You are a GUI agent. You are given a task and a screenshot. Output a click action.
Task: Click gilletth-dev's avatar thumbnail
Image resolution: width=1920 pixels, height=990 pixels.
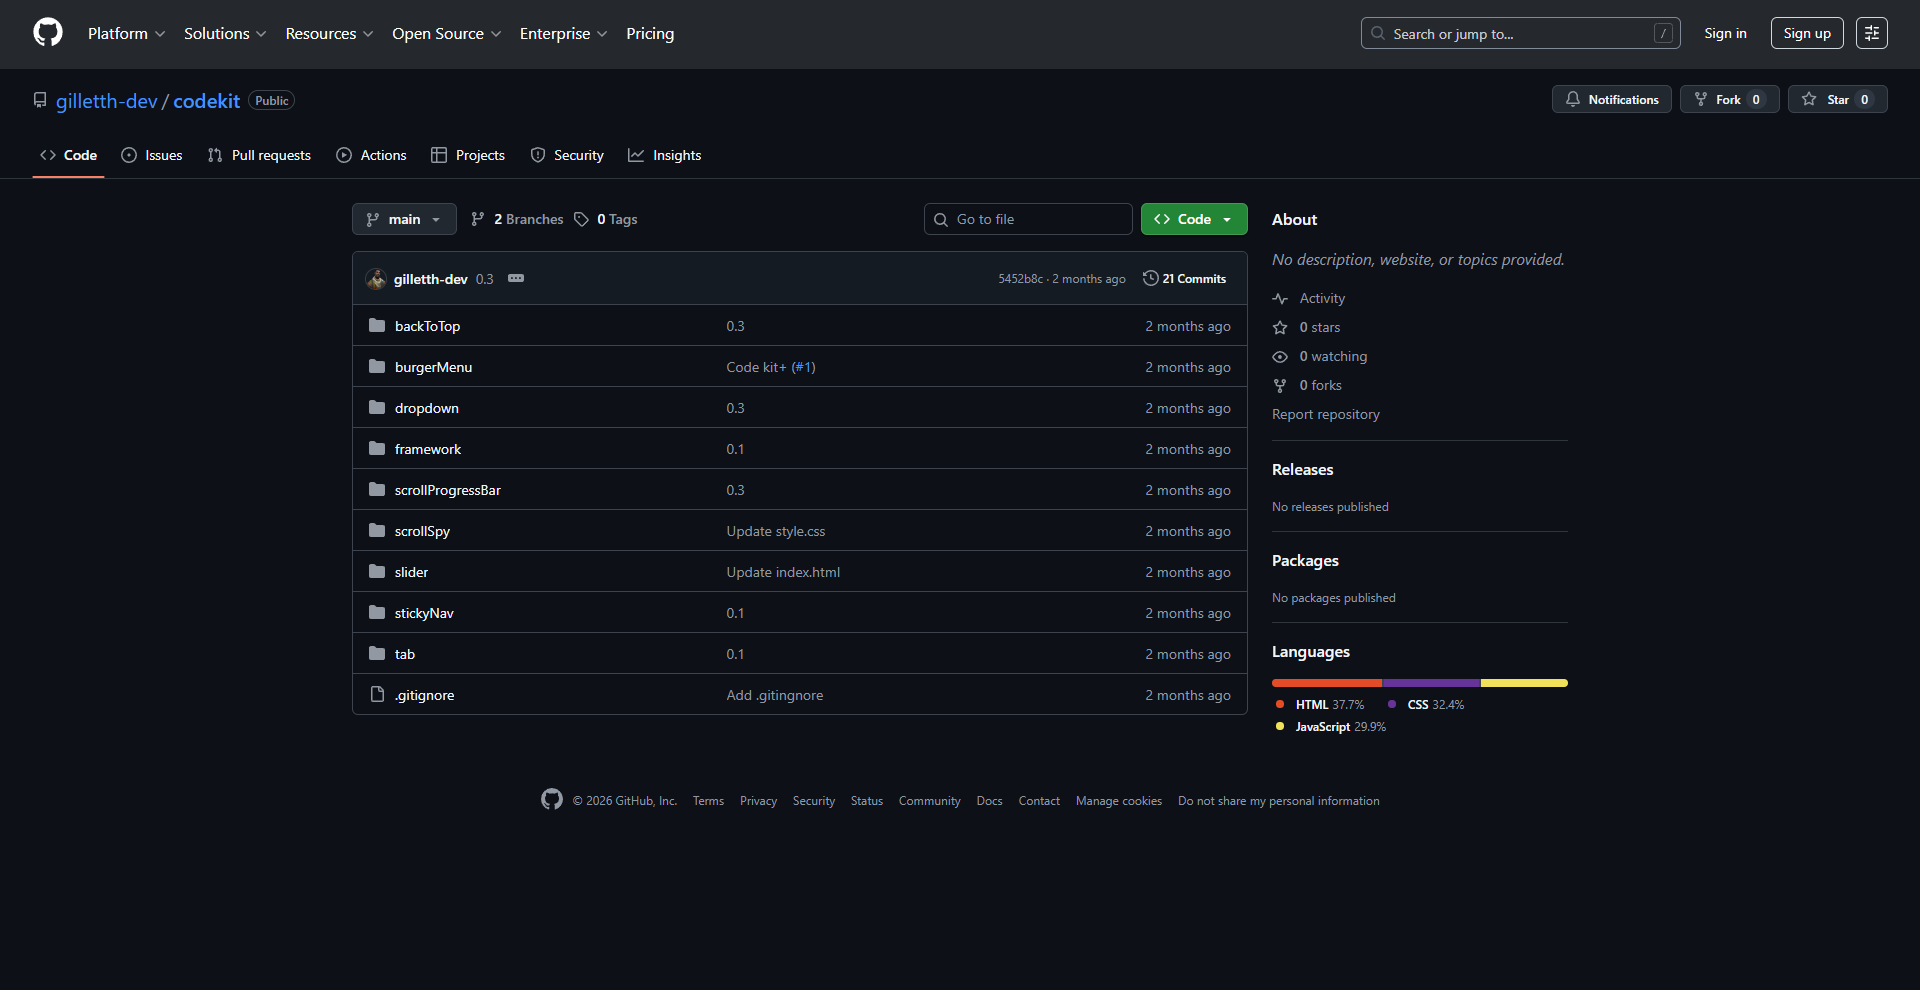[x=376, y=278]
